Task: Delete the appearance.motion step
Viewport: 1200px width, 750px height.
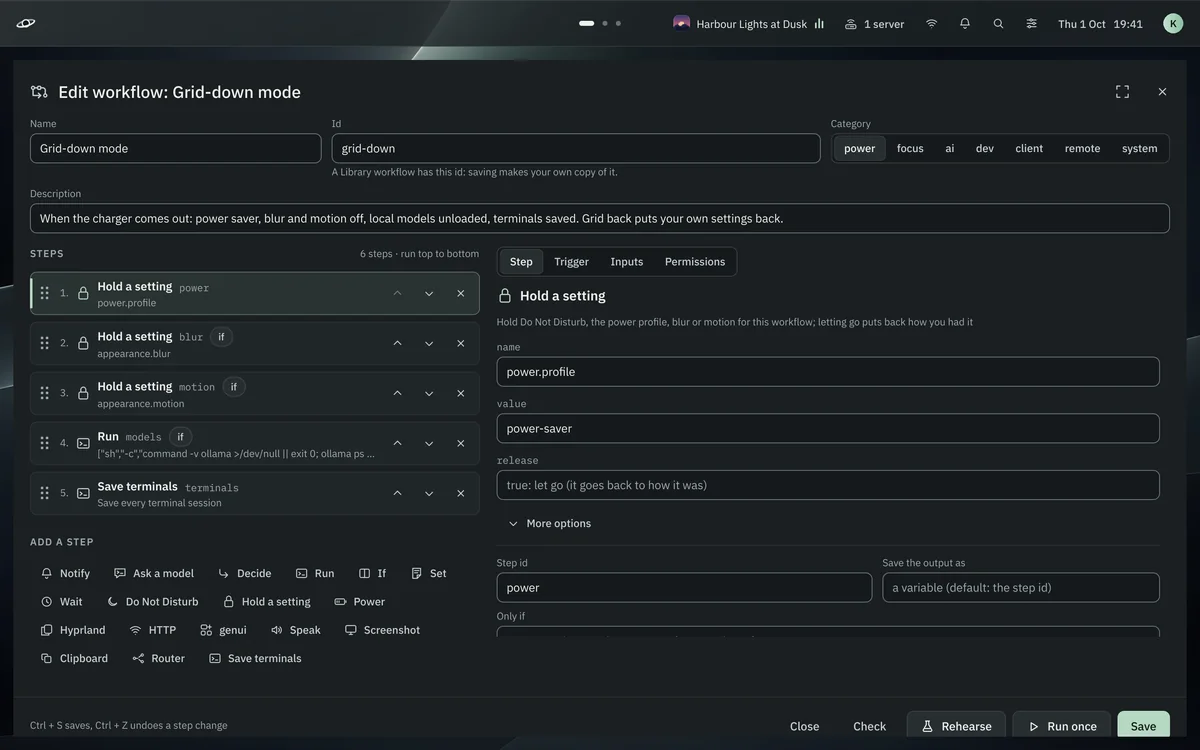Action: [x=461, y=393]
